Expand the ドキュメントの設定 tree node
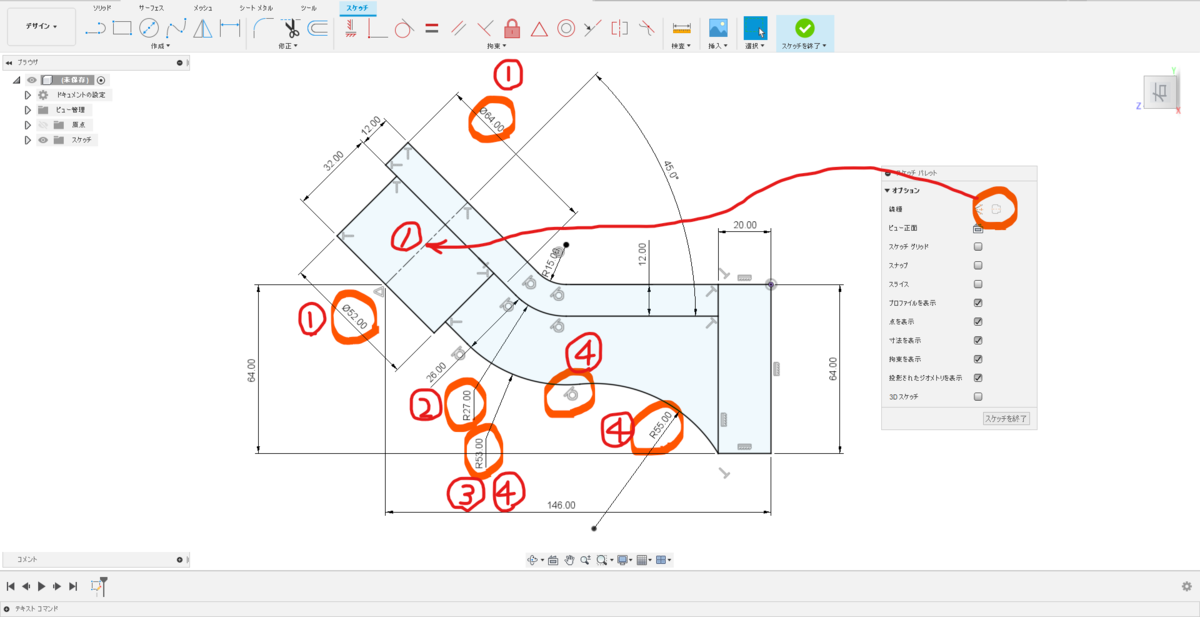1200x617 pixels. pos(28,95)
